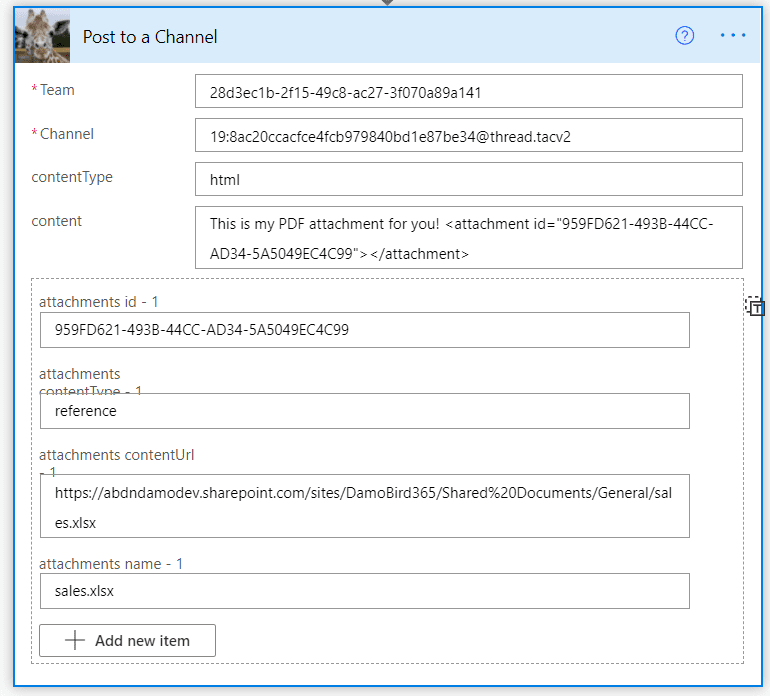This screenshot has width=770, height=696.
Task: Click the plus icon beside Add new item
Action: click(x=75, y=641)
